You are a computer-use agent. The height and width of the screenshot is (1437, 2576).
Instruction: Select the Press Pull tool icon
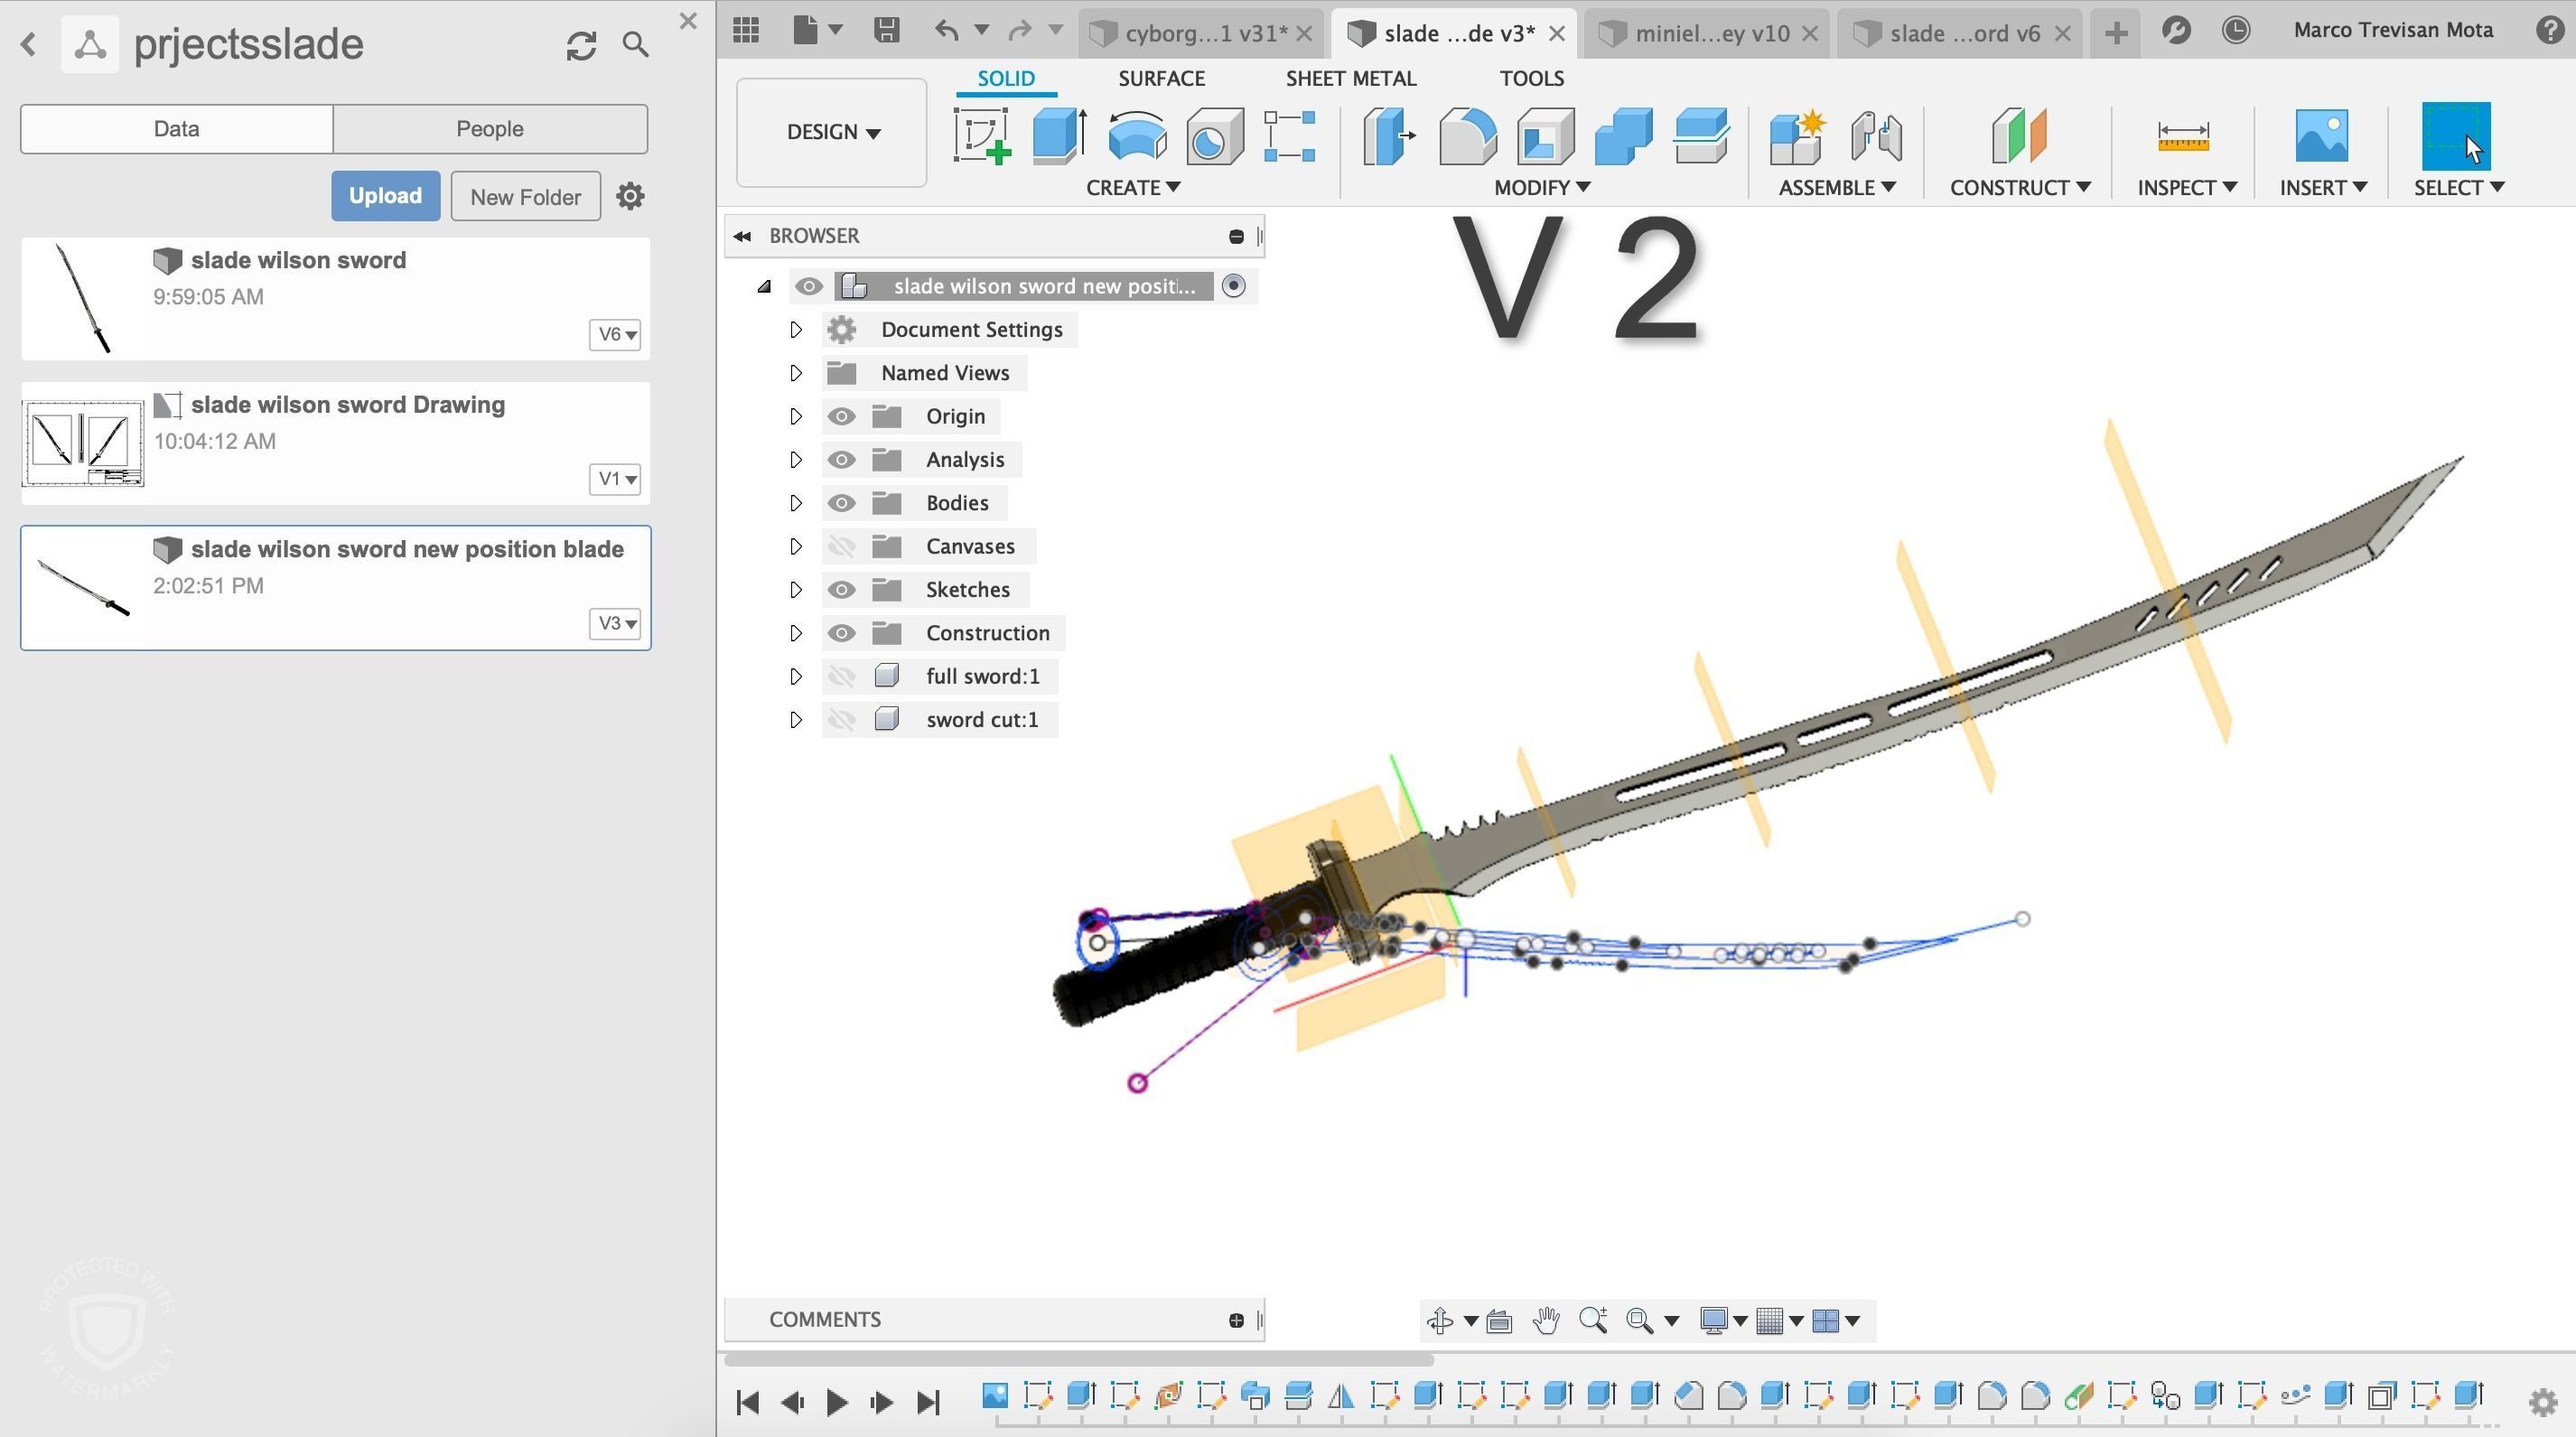click(1389, 135)
